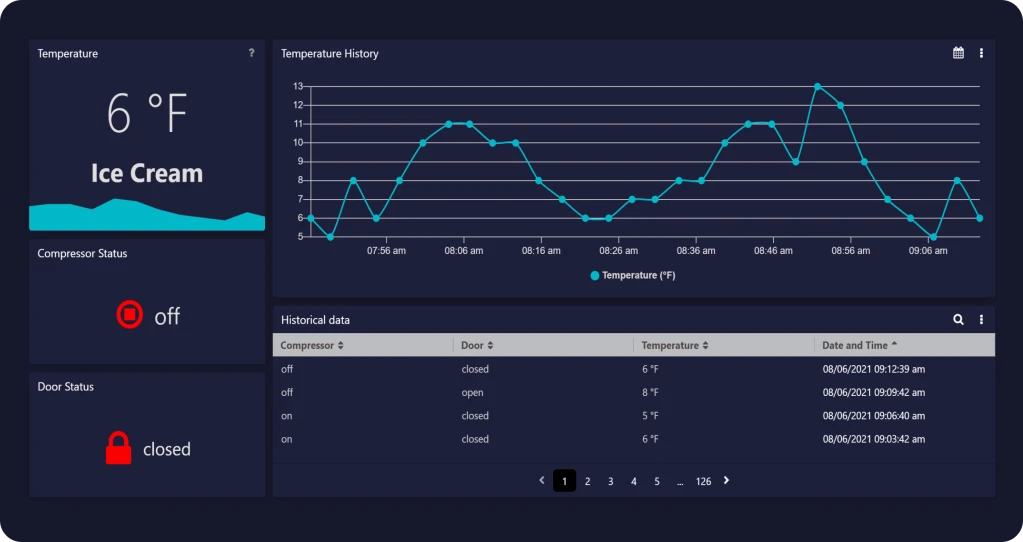The width and height of the screenshot is (1023, 542).
Task: Sort table by Compressor column
Action: pyautogui.click(x=312, y=345)
